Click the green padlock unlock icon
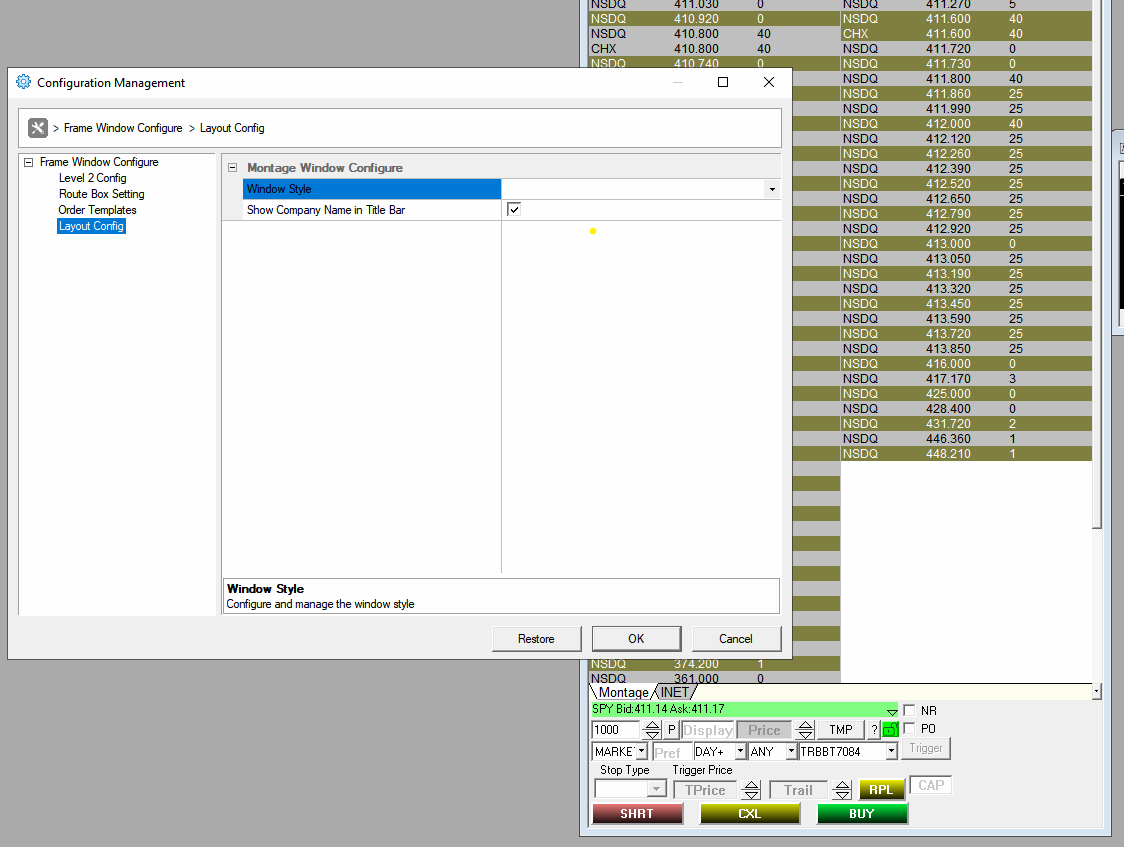1124x847 pixels. coord(890,729)
